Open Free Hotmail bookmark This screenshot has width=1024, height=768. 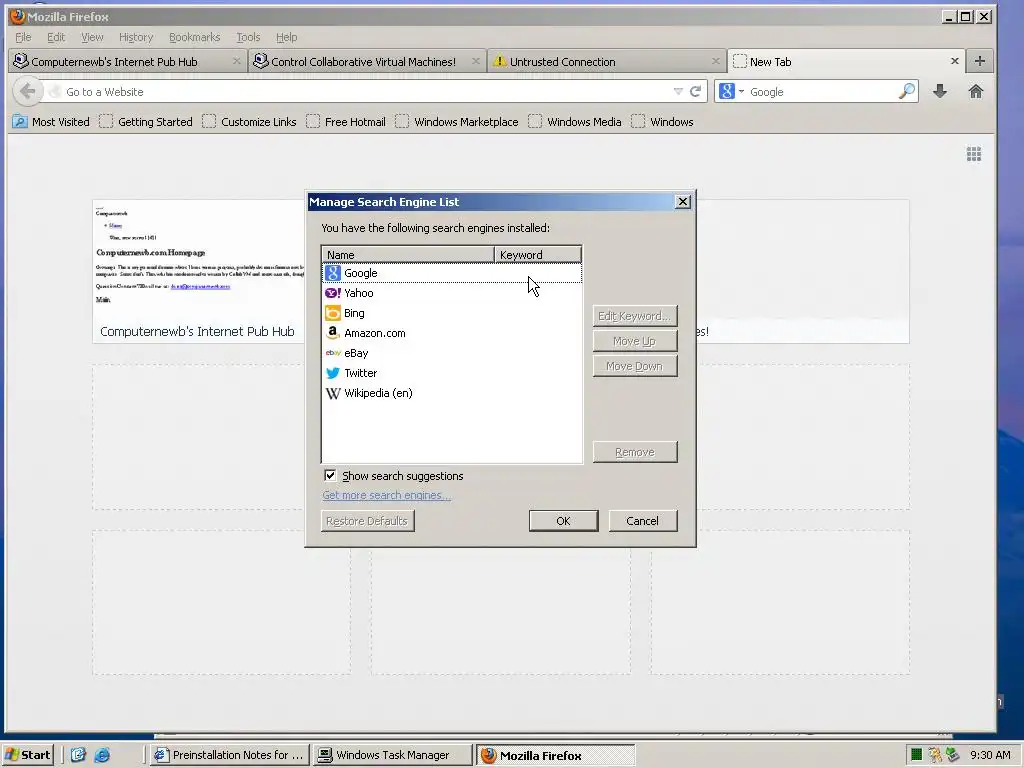346,121
